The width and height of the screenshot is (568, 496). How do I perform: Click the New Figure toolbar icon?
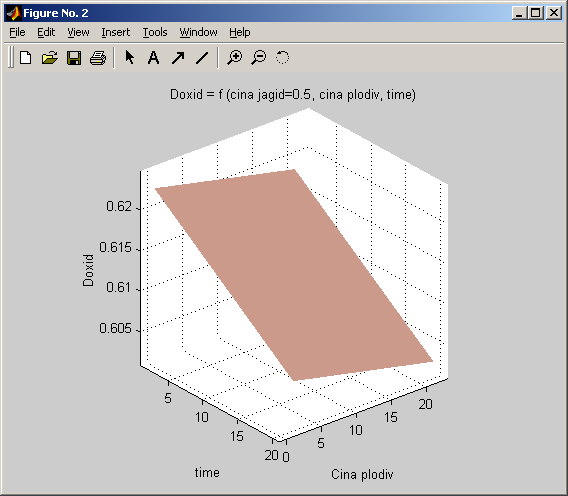26,58
